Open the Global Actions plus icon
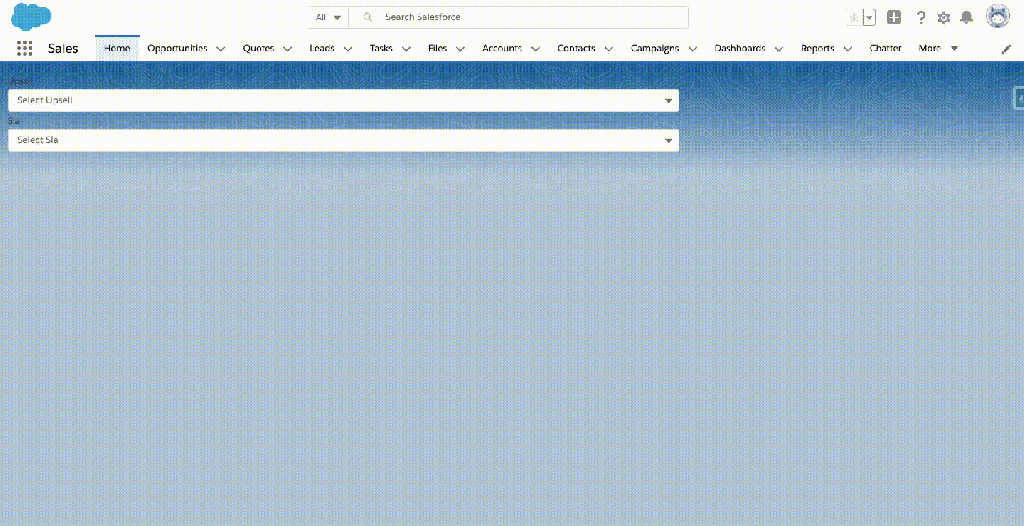The width and height of the screenshot is (1024, 526). pyautogui.click(x=894, y=17)
